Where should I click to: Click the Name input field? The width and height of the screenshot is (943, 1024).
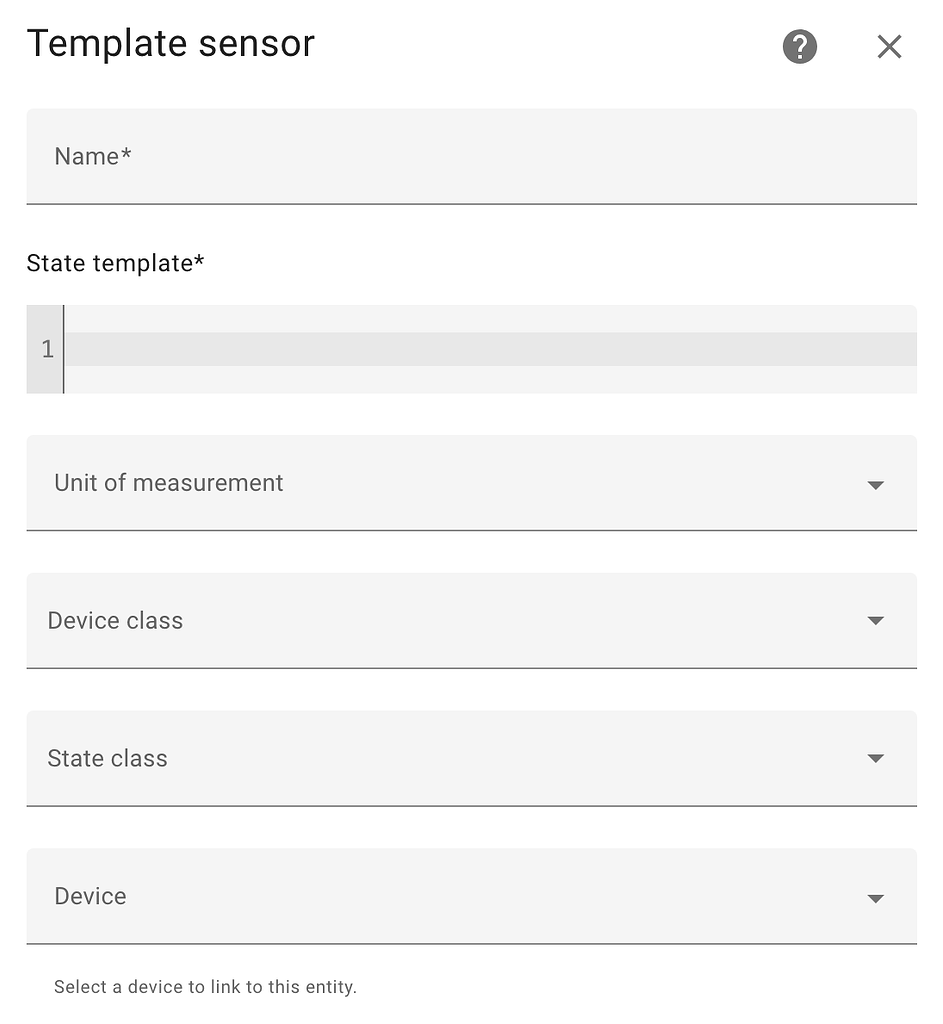(x=472, y=157)
